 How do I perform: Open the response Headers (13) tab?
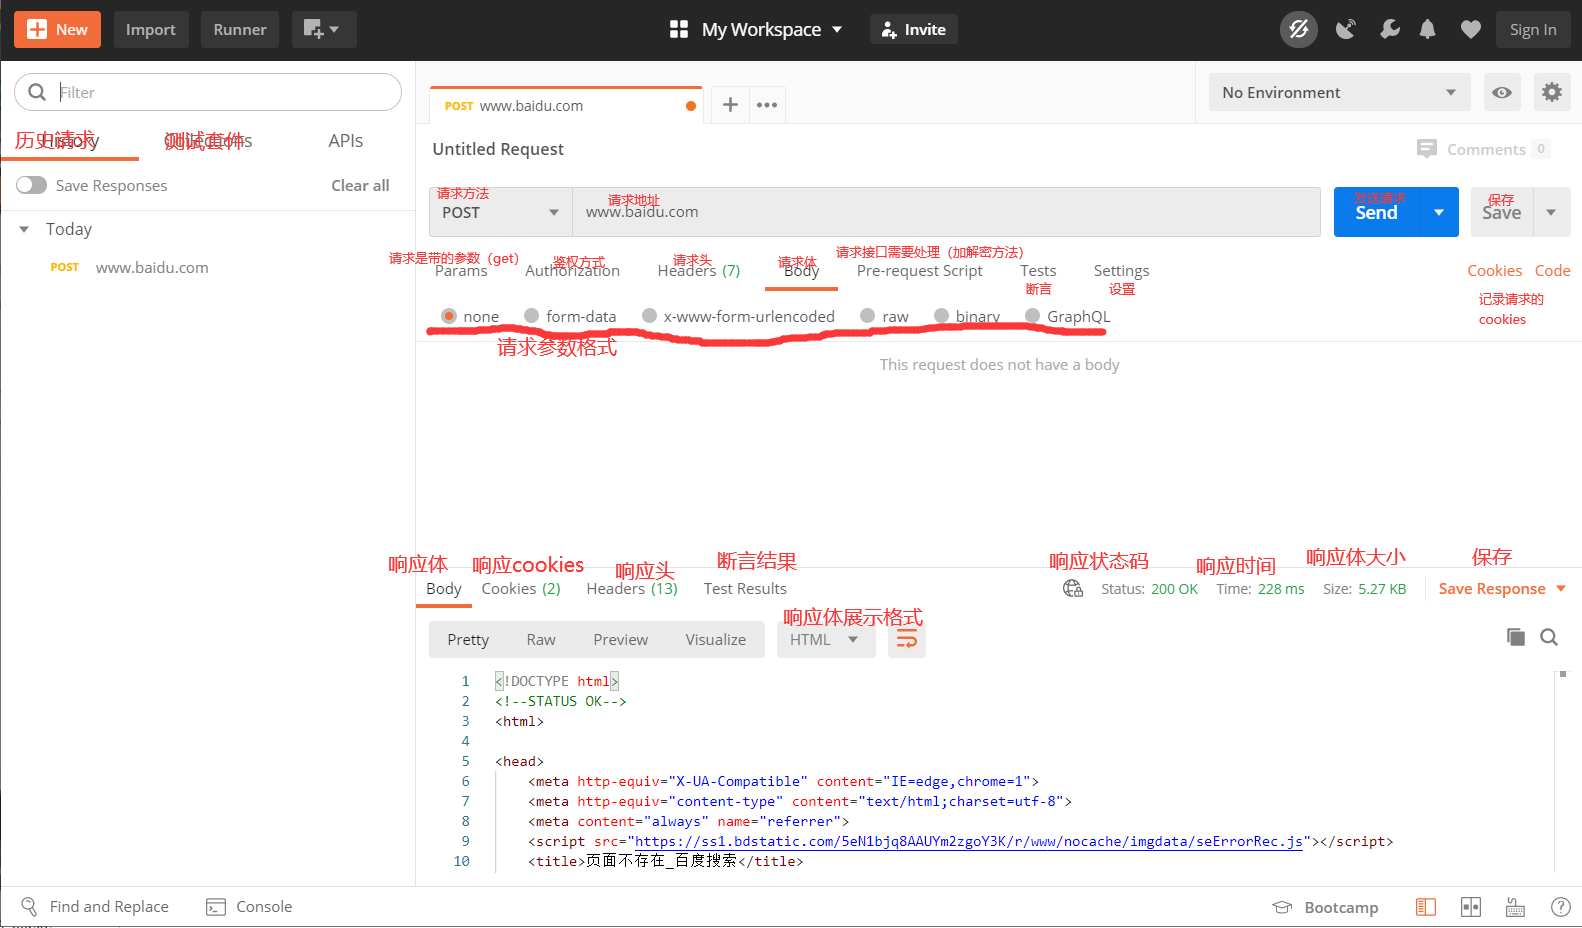pos(632,588)
